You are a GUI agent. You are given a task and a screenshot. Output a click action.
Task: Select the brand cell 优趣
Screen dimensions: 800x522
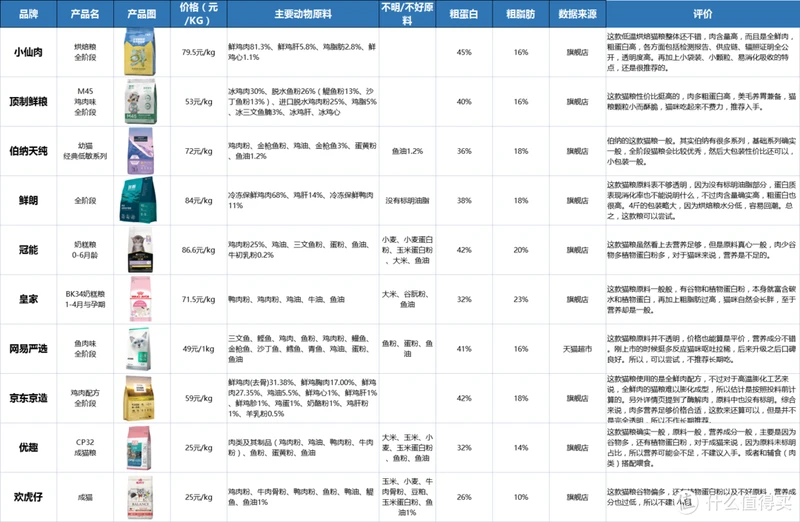(29, 448)
